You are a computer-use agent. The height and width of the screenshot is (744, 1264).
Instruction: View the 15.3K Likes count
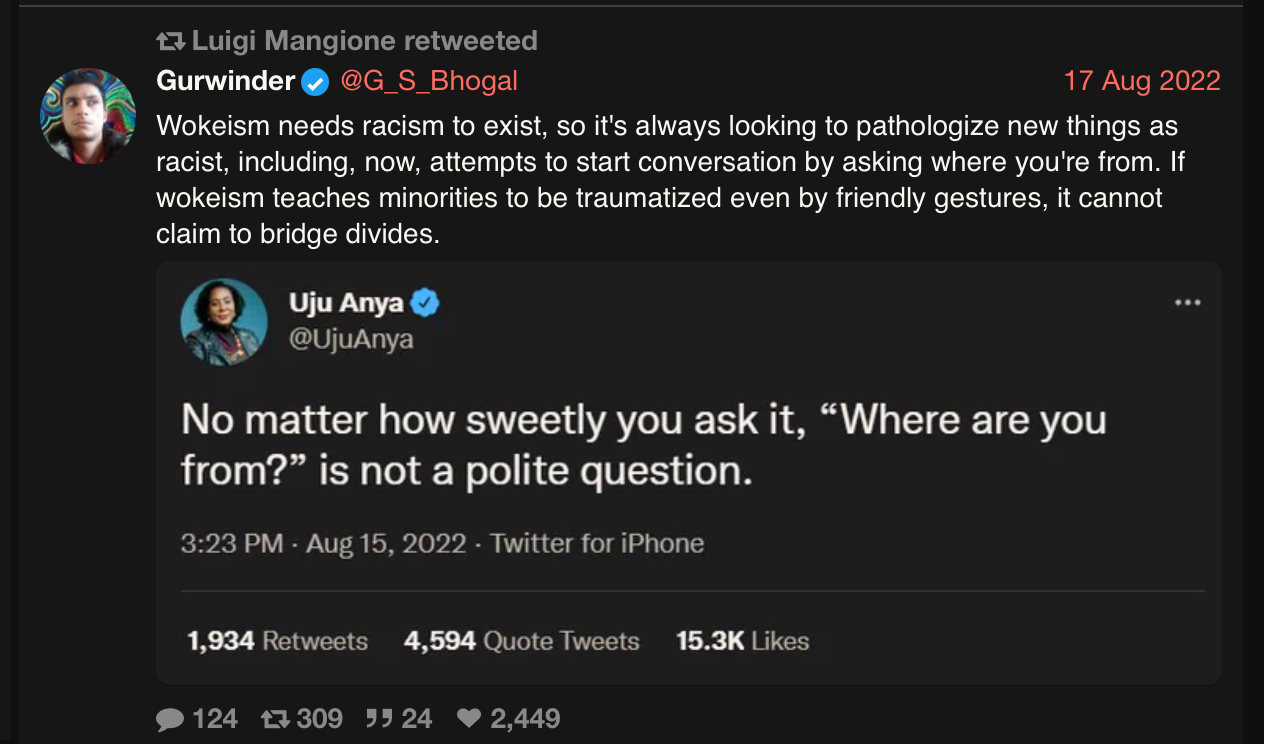pyautogui.click(x=743, y=641)
